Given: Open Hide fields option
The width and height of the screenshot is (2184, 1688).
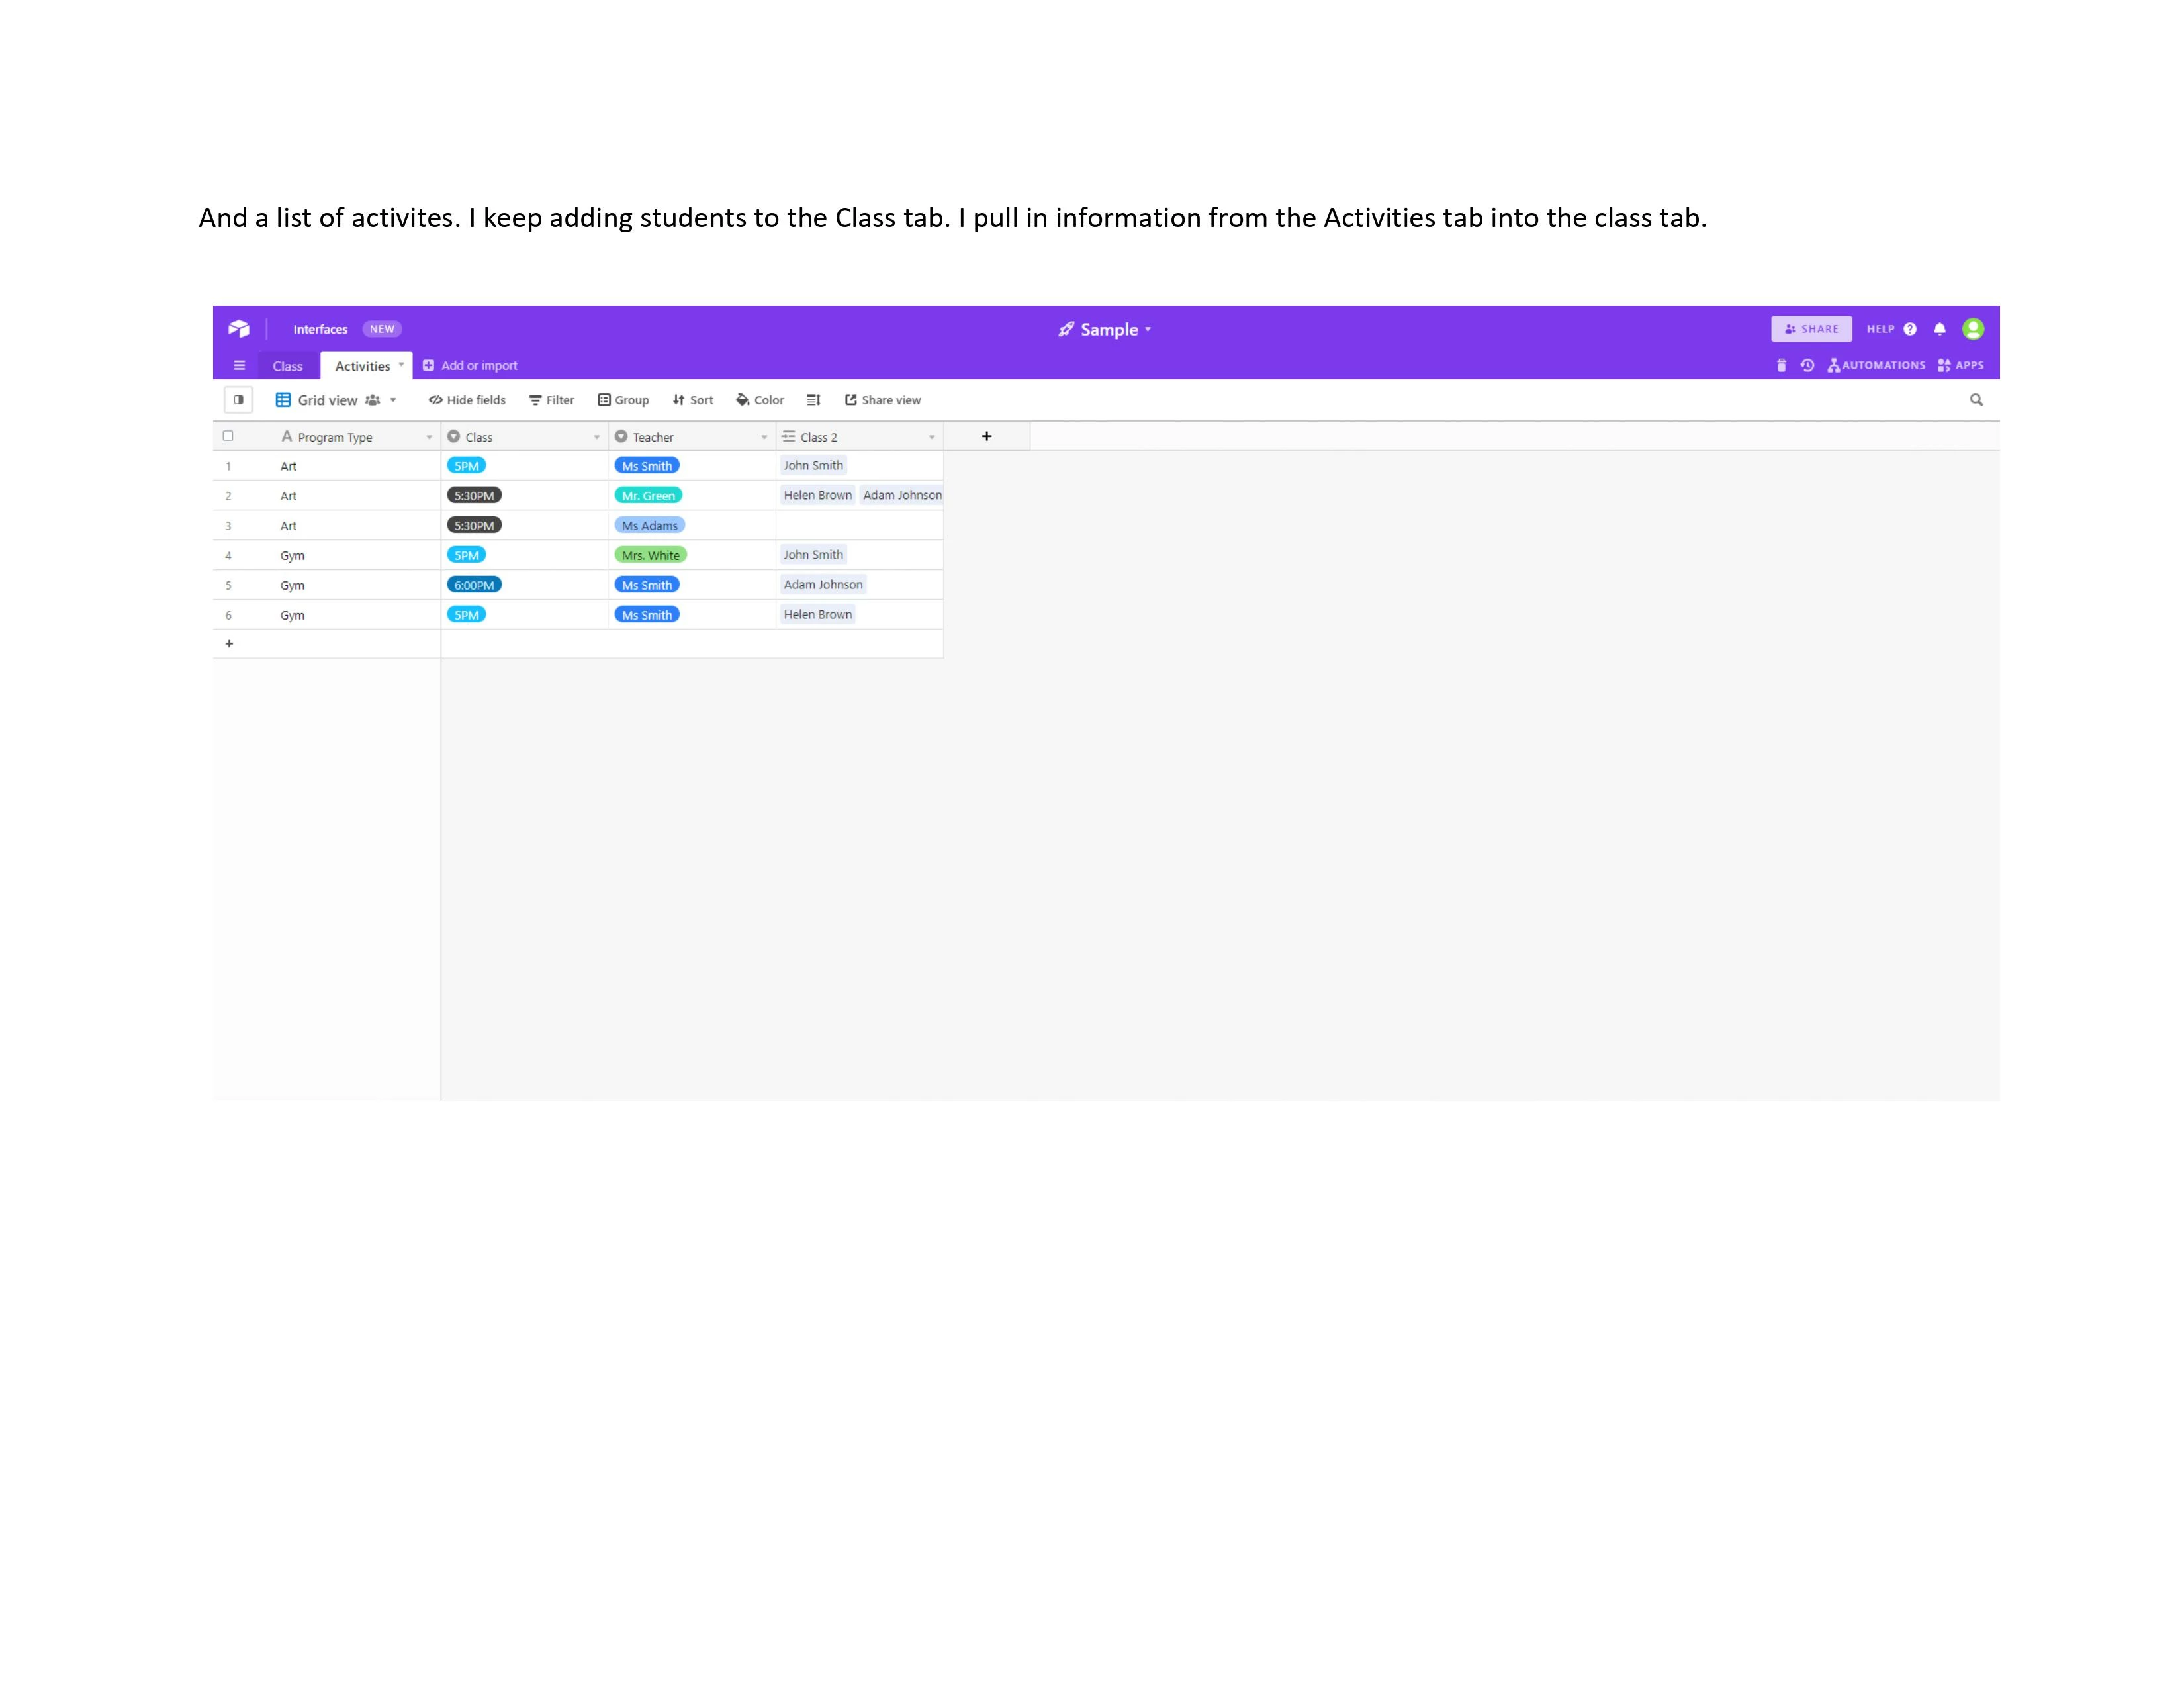Looking at the screenshot, I should point(467,400).
